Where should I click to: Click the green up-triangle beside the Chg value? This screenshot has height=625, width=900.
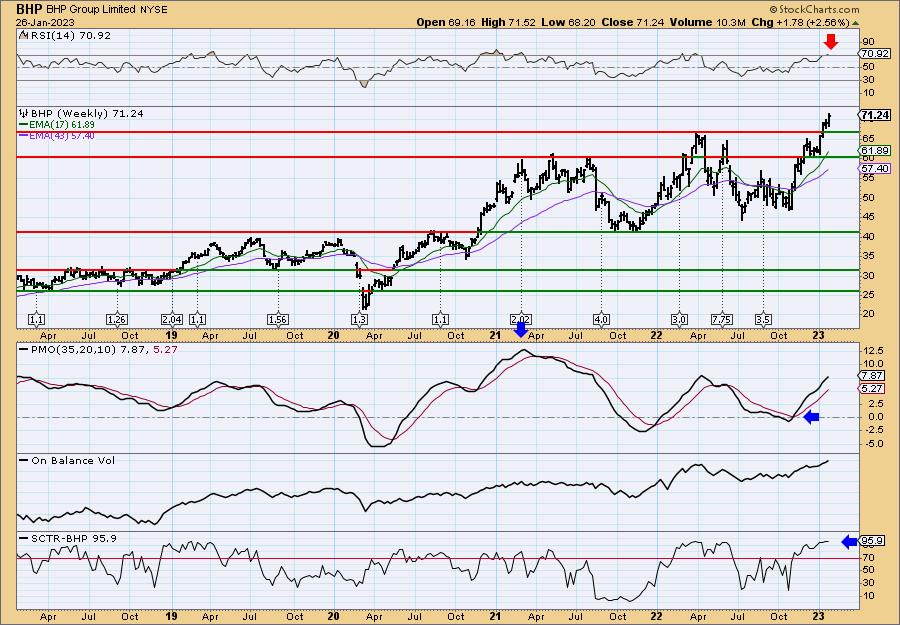[855, 23]
